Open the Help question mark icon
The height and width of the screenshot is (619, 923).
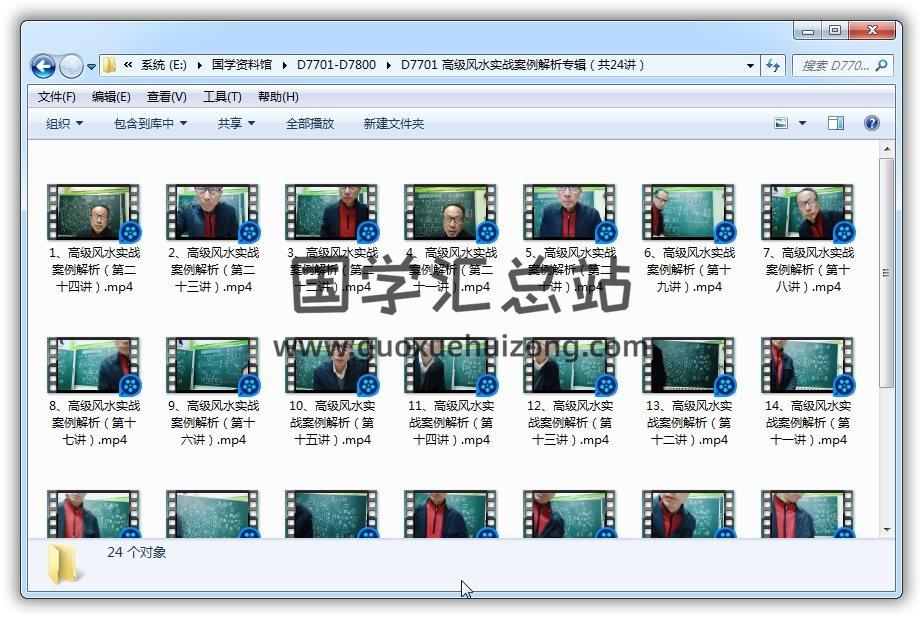[x=871, y=123]
